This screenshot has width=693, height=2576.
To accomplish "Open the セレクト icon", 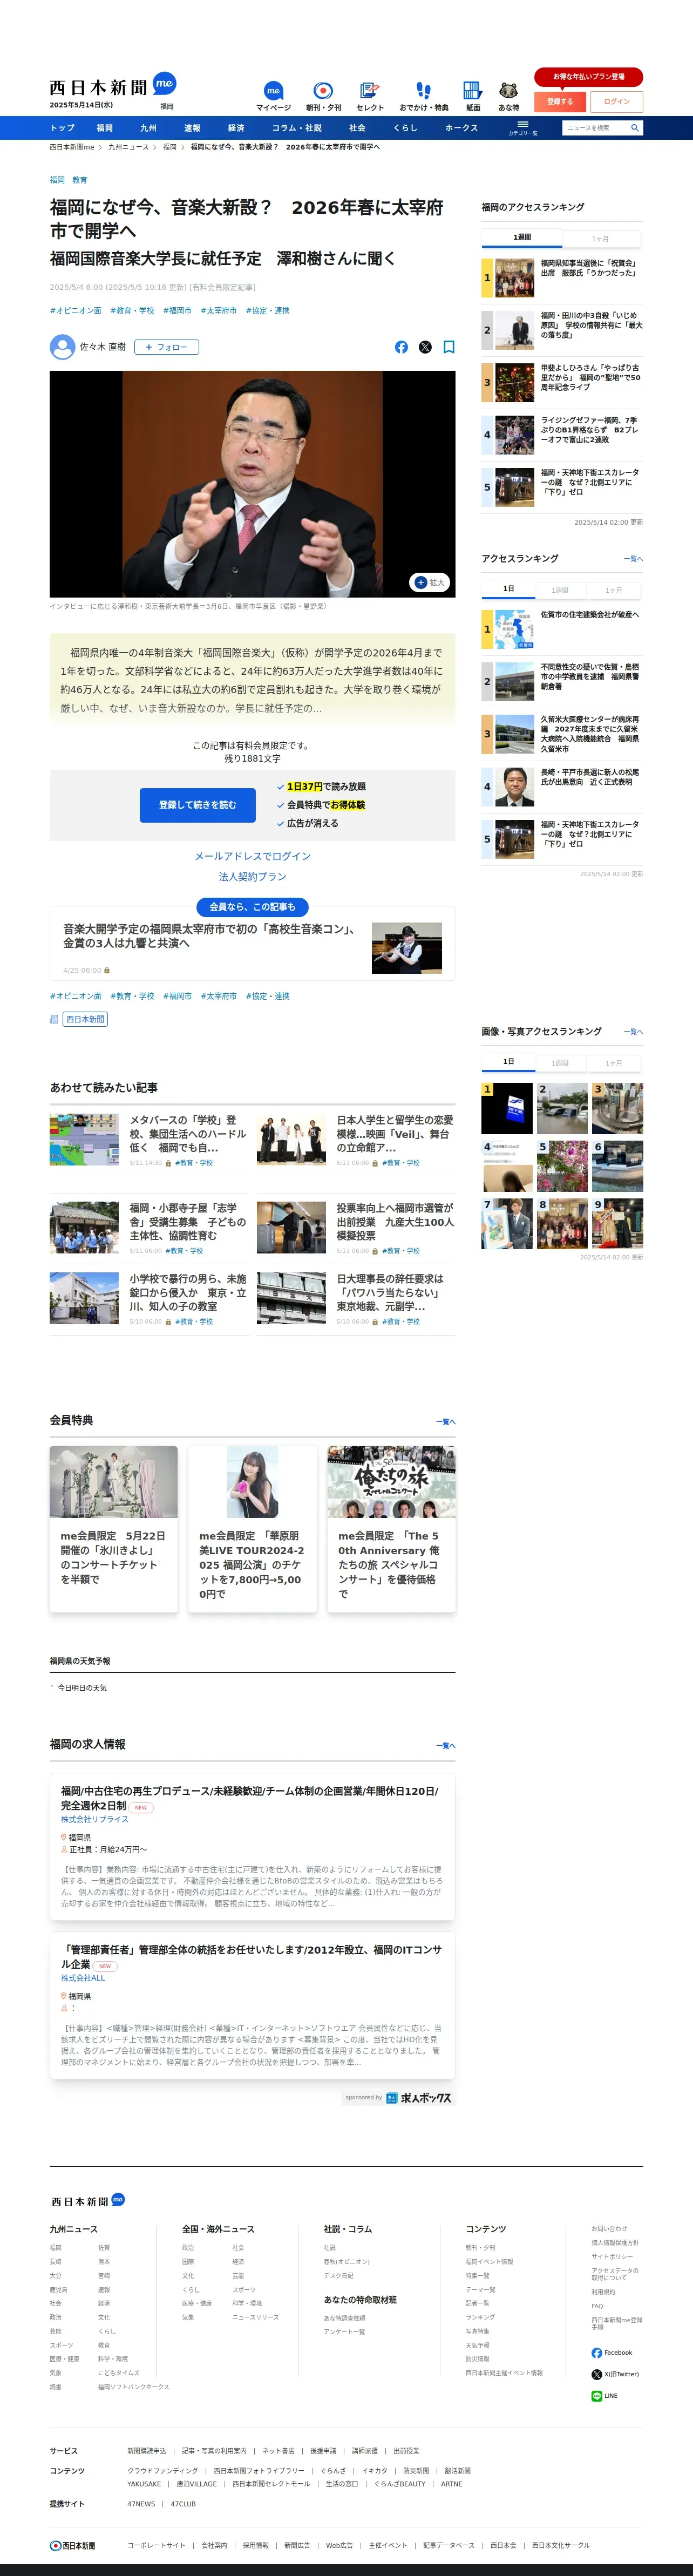I will (x=370, y=96).
